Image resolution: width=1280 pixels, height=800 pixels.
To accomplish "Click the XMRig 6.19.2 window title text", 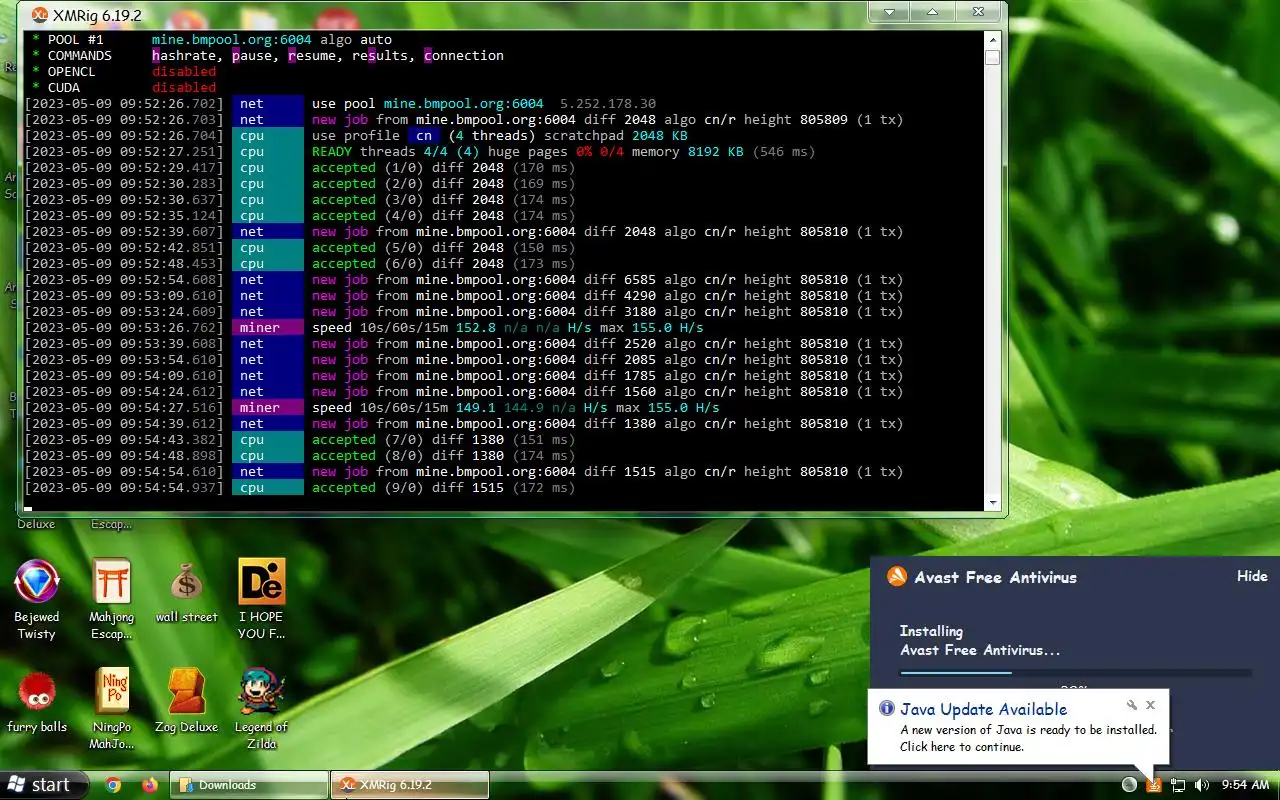I will click(x=97, y=15).
